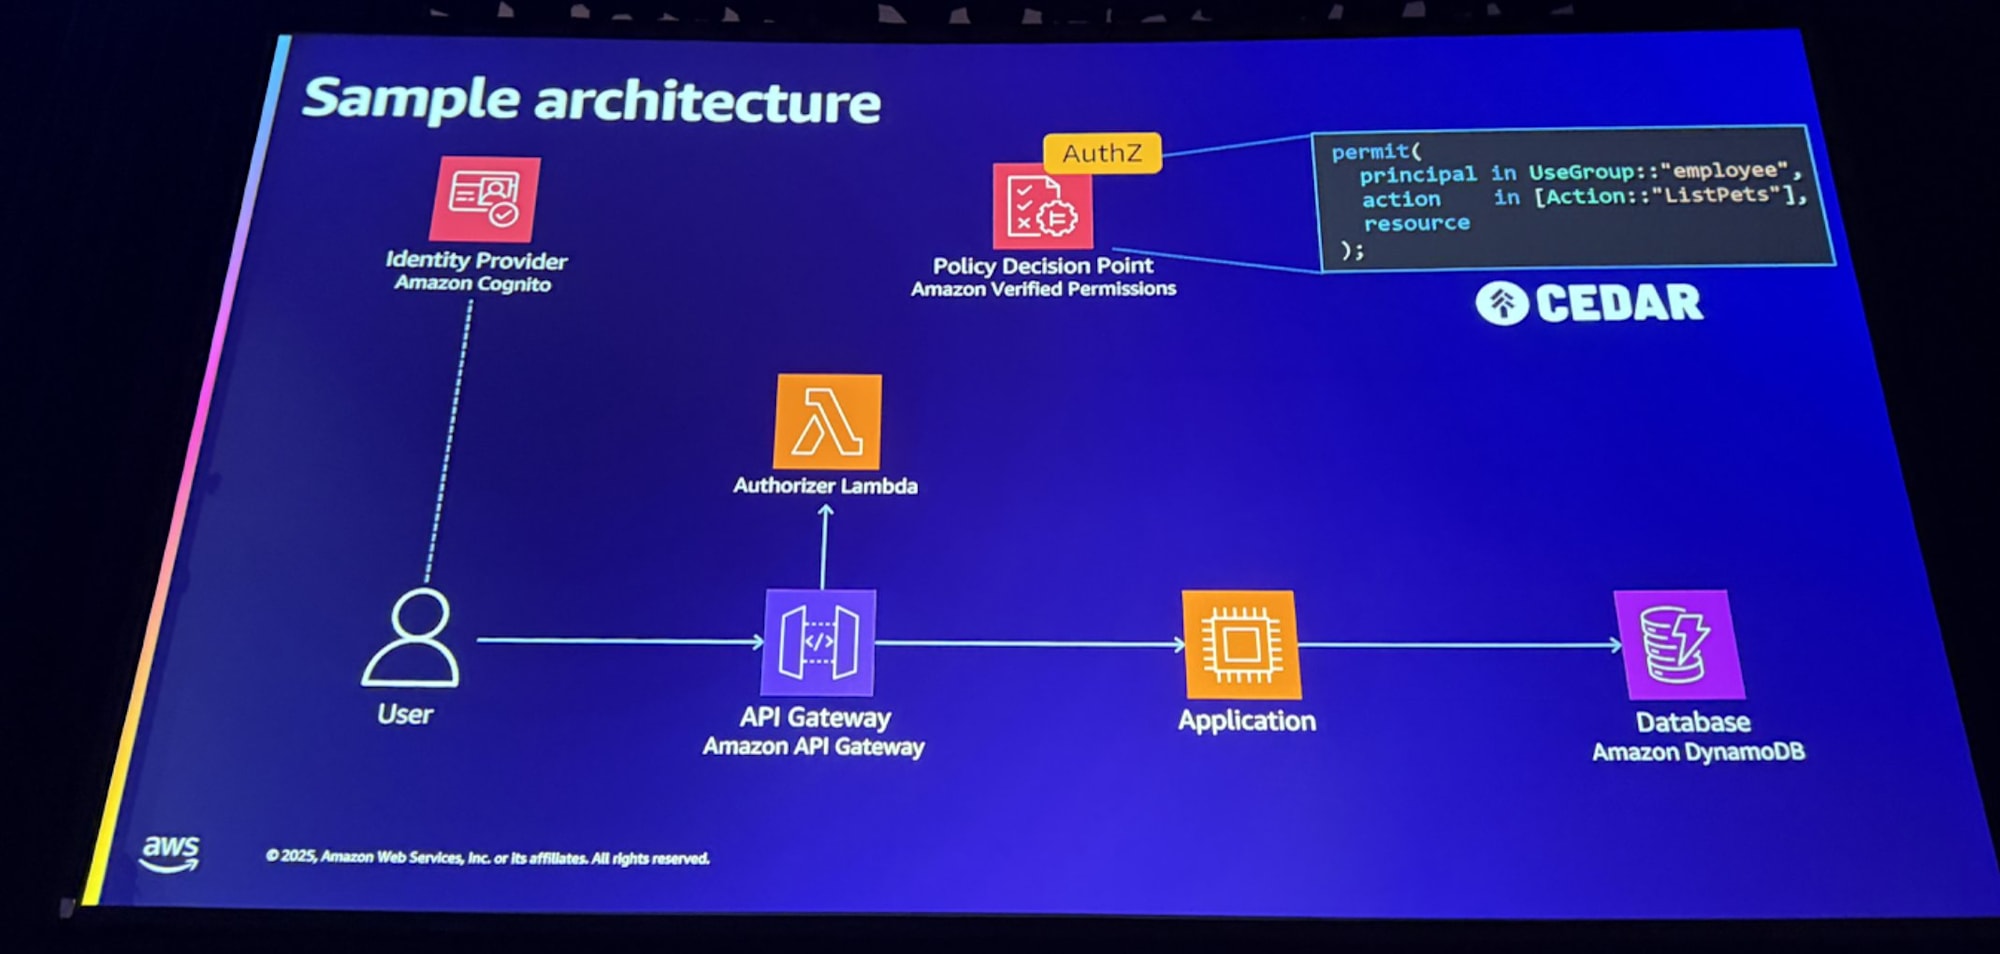2000x954 pixels.
Task: Select the User silhouette icon
Action: point(411,638)
